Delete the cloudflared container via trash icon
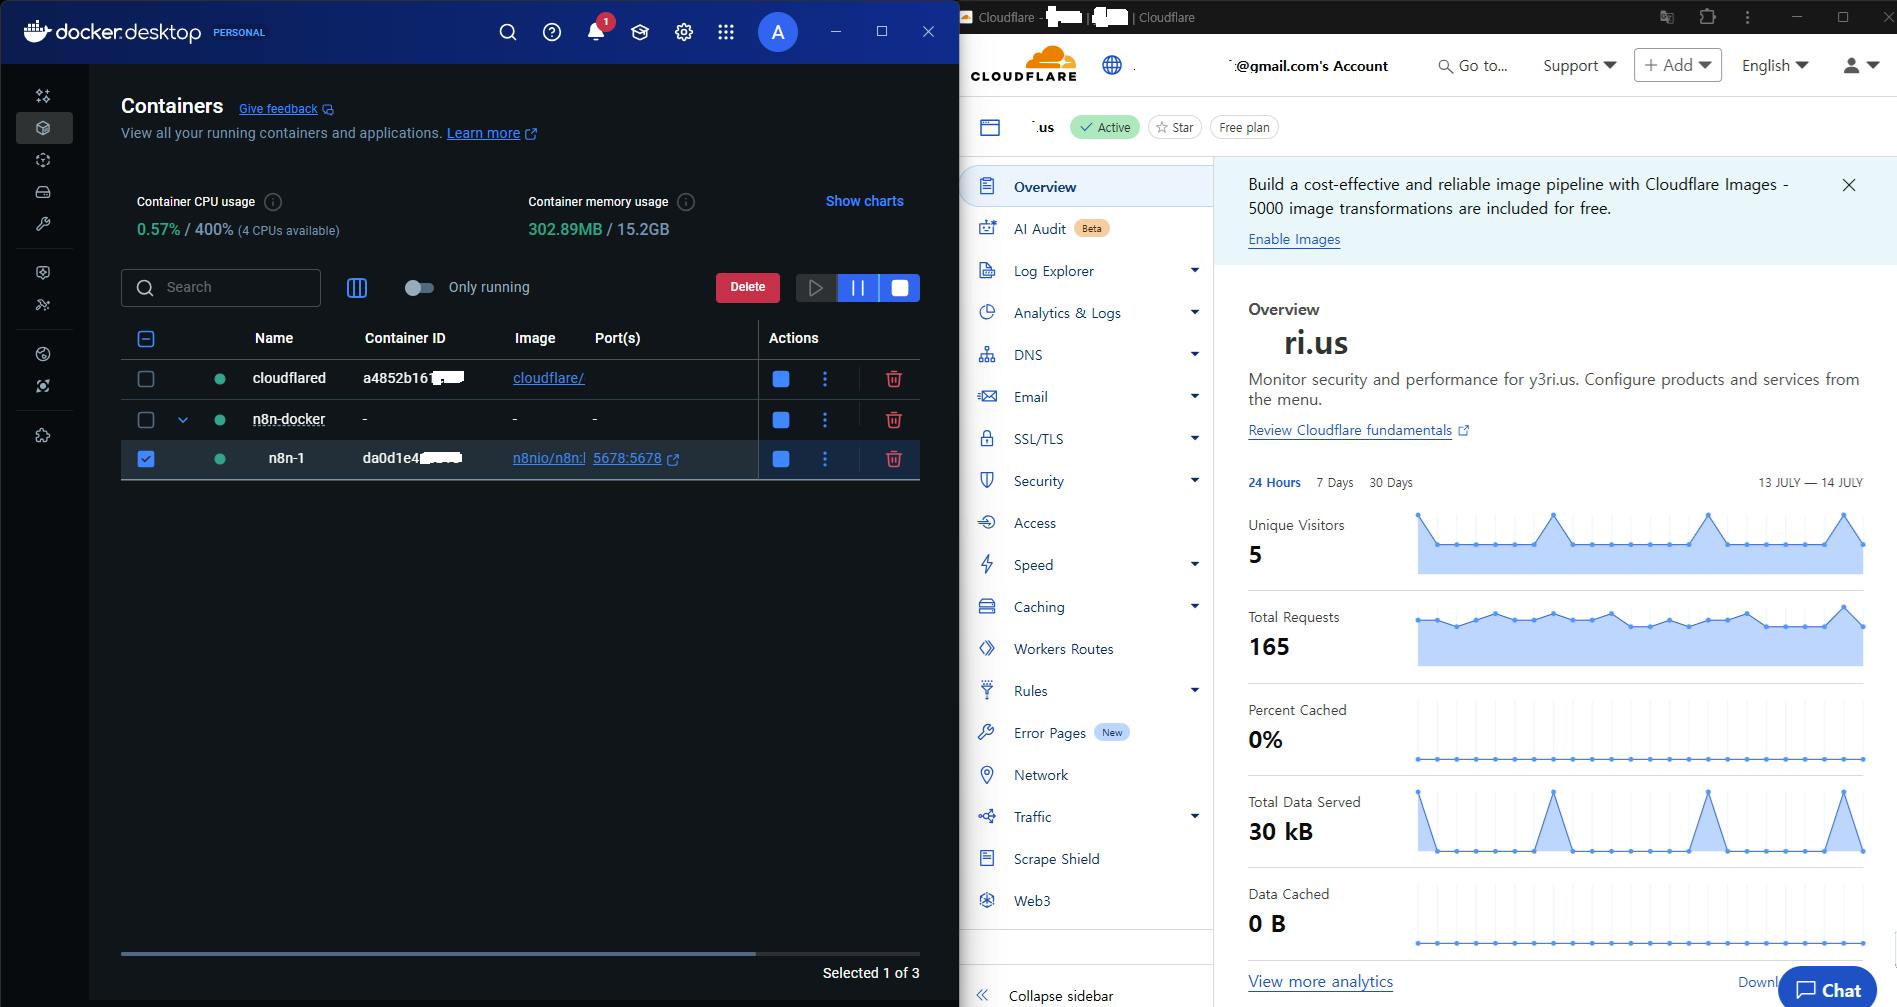1897x1007 pixels. coord(894,379)
